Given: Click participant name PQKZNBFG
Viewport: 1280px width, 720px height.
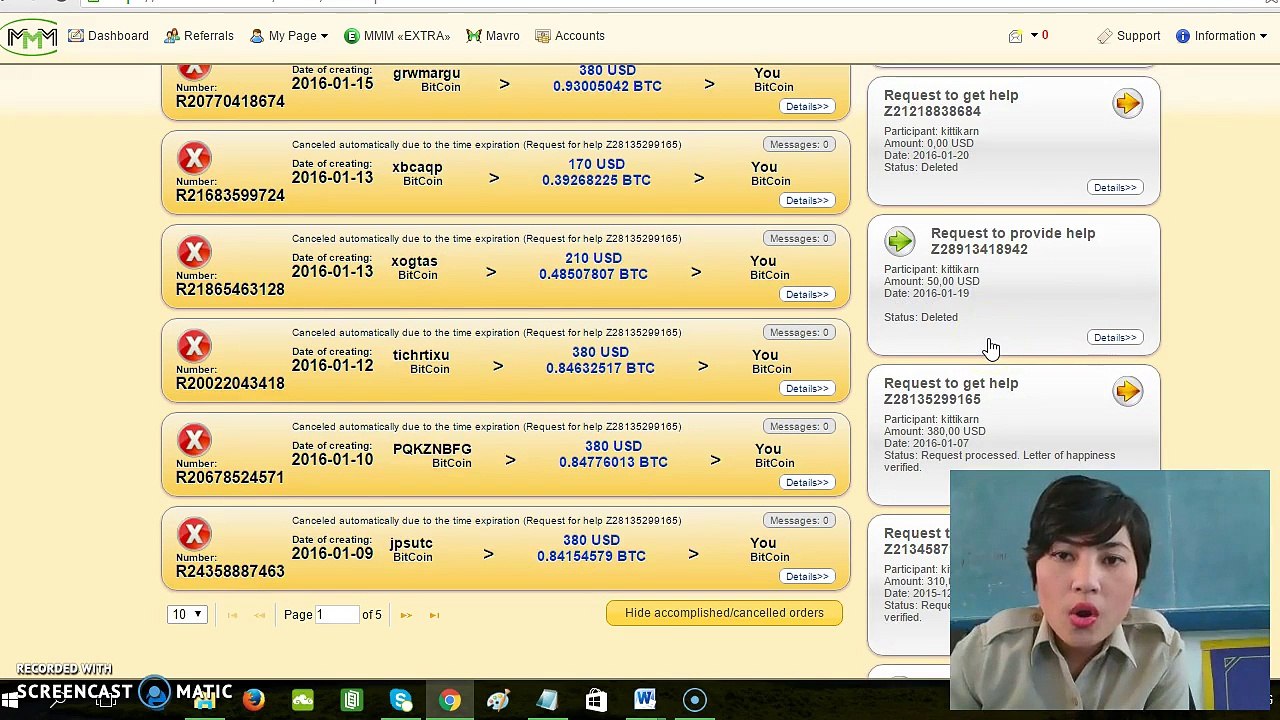Looking at the screenshot, I should point(432,449).
